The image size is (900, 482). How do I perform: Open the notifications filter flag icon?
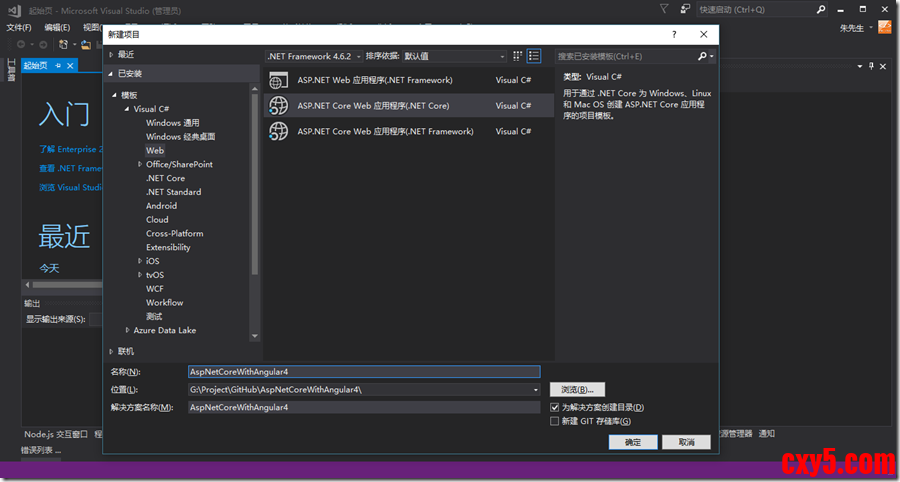click(664, 9)
